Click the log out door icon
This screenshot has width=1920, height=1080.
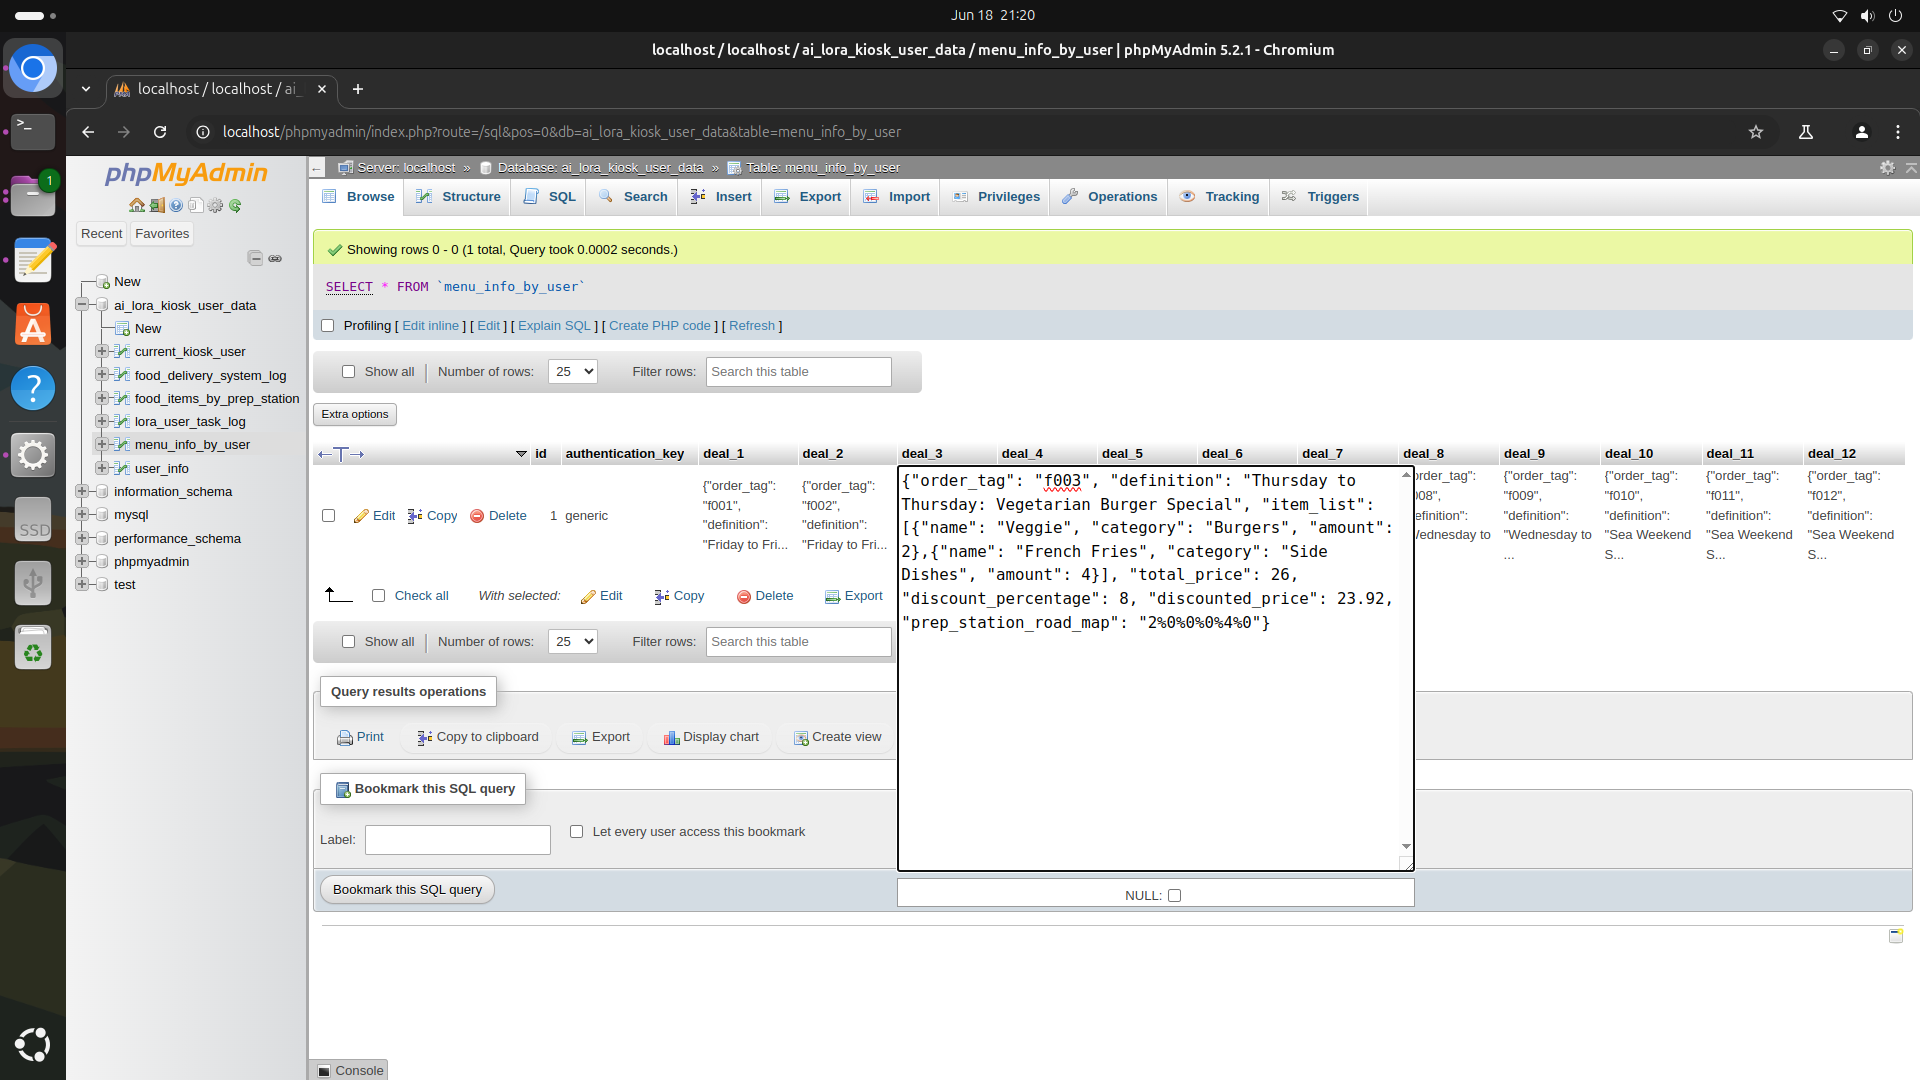coord(157,206)
